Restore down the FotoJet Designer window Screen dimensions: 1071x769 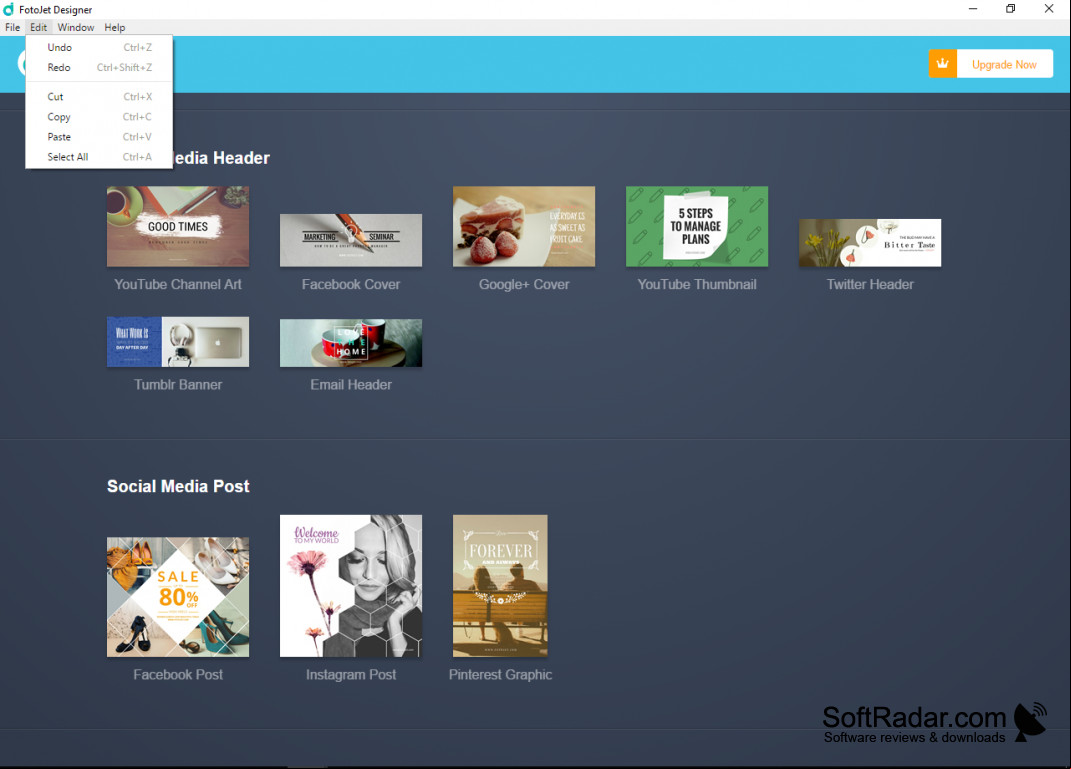point(1010,9)
